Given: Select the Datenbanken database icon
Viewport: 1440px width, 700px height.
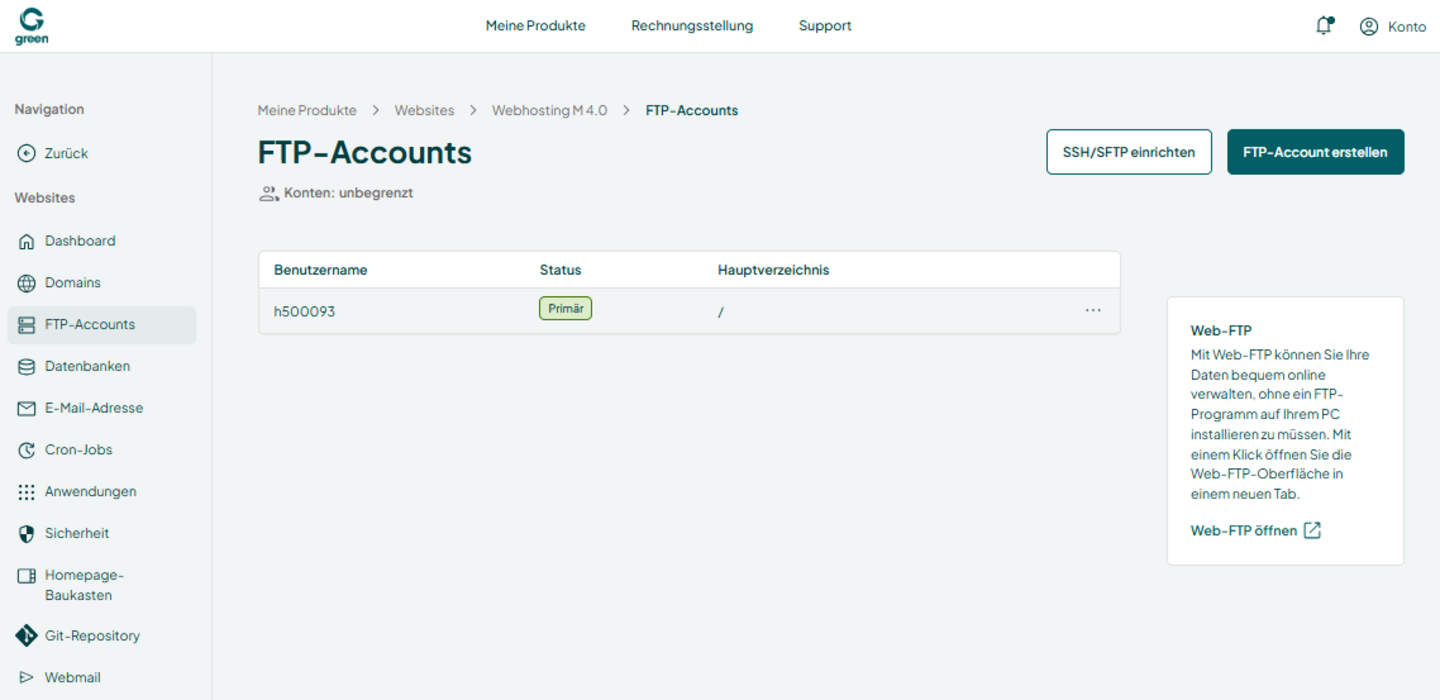Looking at the screenshot, I should click(27, 367).
